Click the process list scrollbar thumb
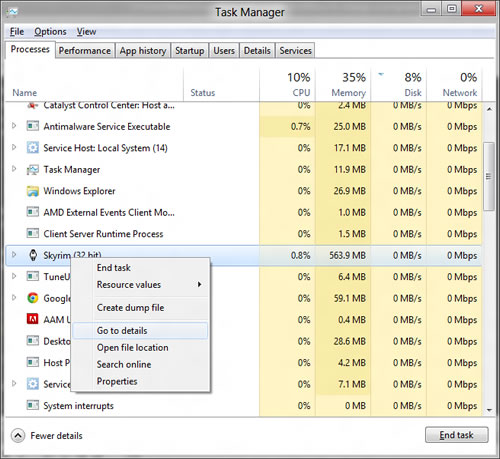This screenshot has width=500, height=459. click(x=489, y=176)
